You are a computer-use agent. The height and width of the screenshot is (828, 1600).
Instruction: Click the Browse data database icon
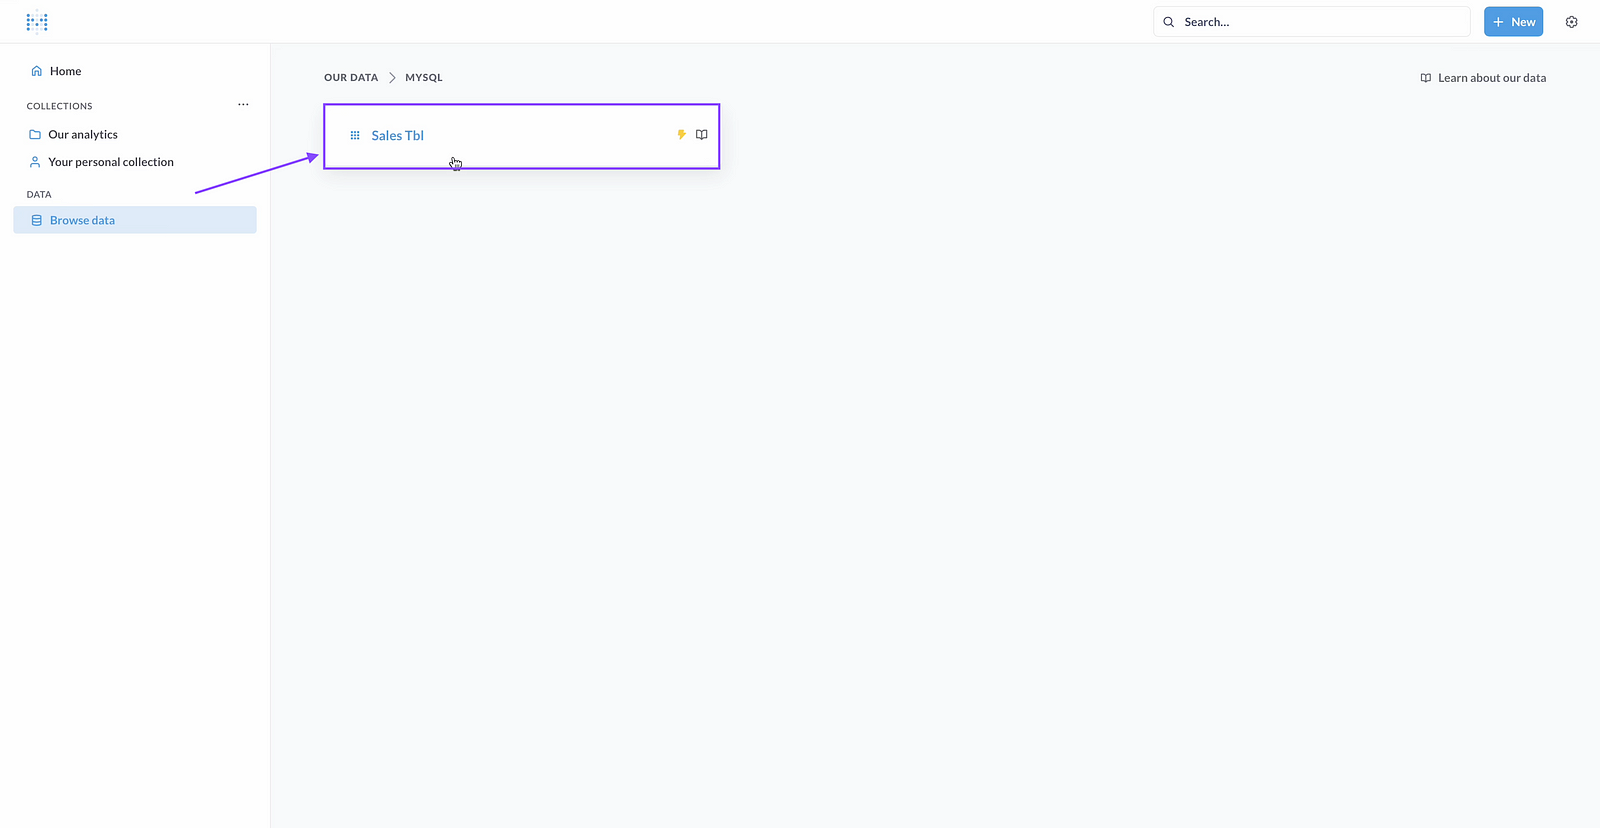click(x=37, y=220)
